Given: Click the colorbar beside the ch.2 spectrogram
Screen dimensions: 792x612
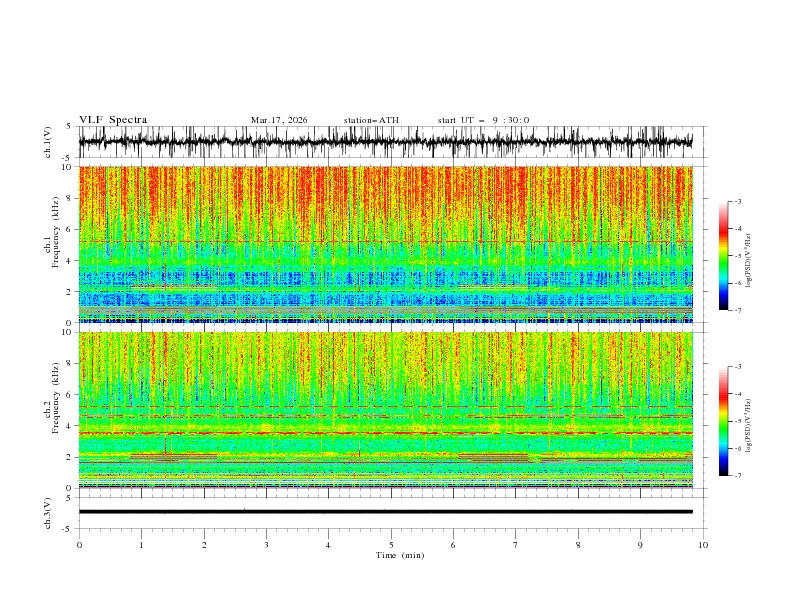Looking at the screenshot, I should (x=723, y=421).
